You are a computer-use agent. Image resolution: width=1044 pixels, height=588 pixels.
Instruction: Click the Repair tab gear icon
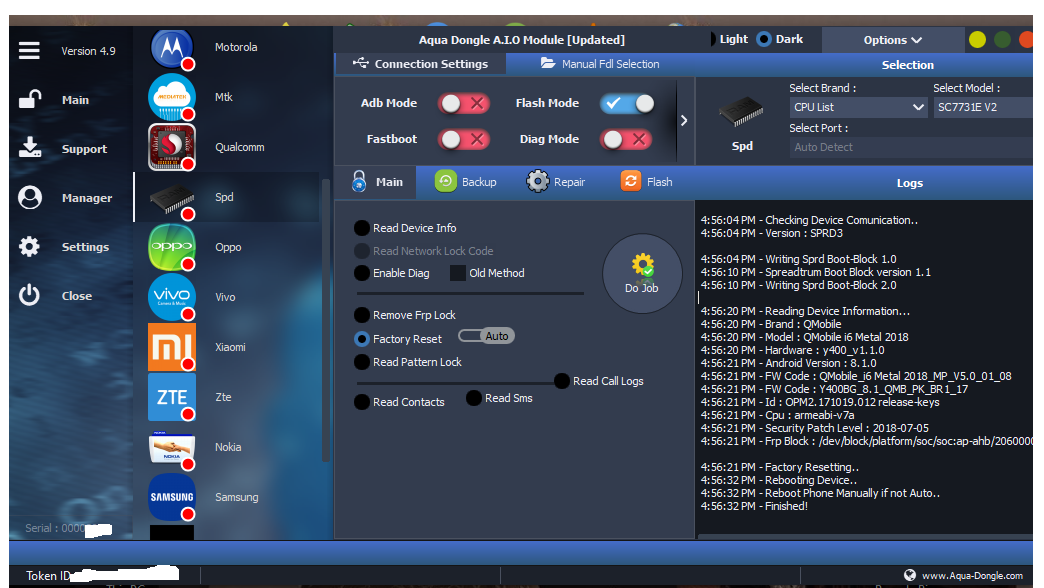537,181
